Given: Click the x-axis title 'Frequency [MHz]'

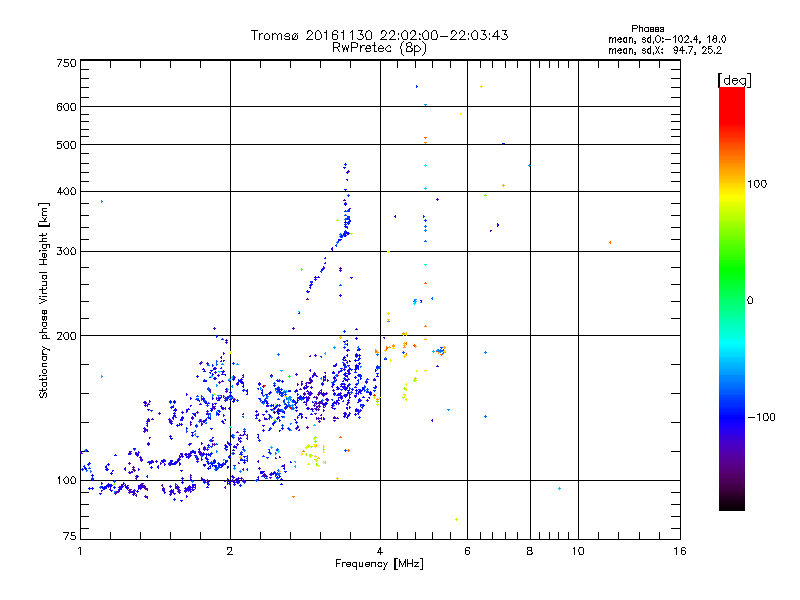Looking at the screenshot, I should click(379, 564).
